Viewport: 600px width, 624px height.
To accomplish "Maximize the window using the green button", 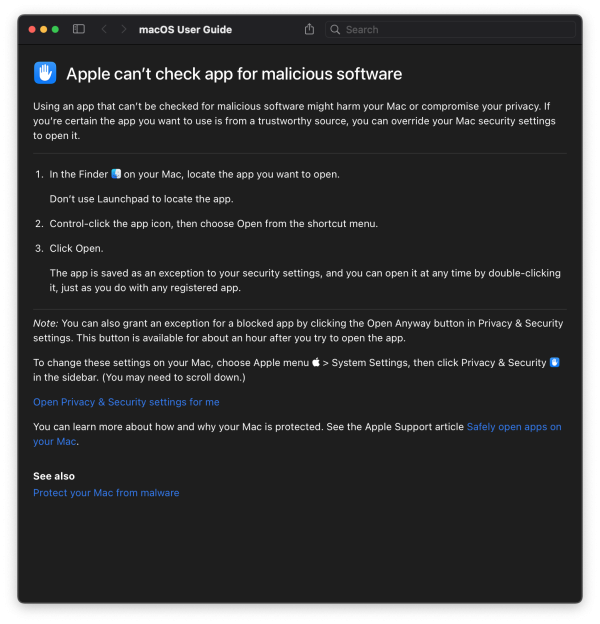I will pyautogui.click(x=55, y=29).
